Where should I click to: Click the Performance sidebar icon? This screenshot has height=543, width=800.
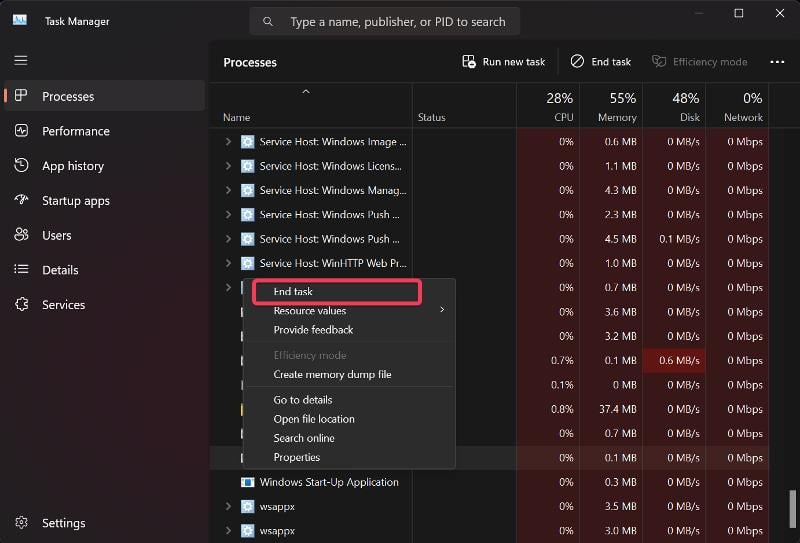(21, 130)
